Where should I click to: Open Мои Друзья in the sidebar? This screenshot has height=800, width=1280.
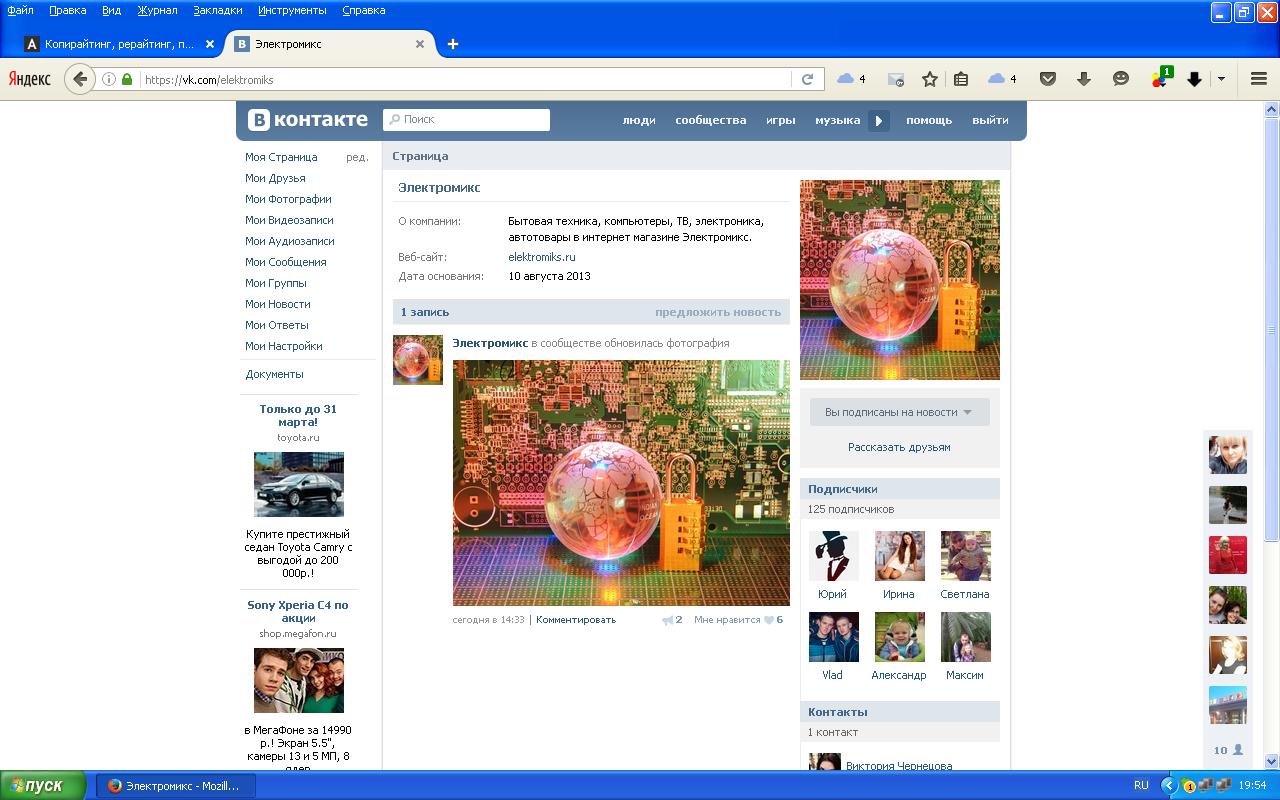point(275,178)
